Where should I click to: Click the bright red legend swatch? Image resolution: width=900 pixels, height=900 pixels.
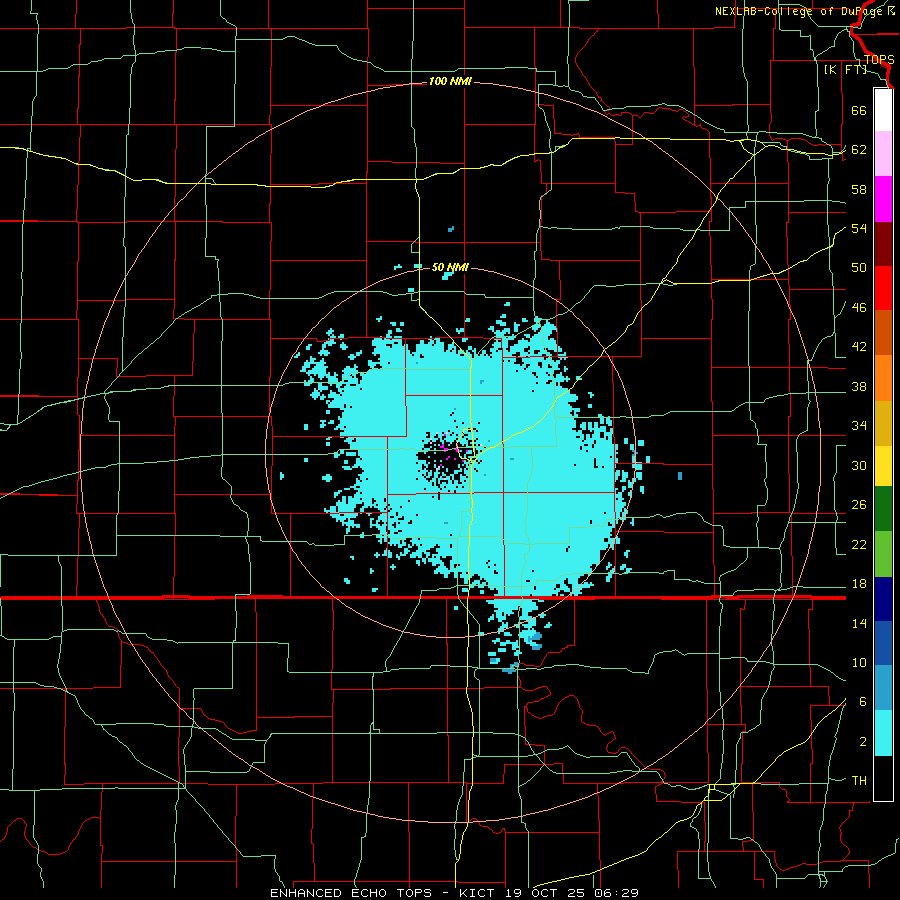click(x=883, y=288)
